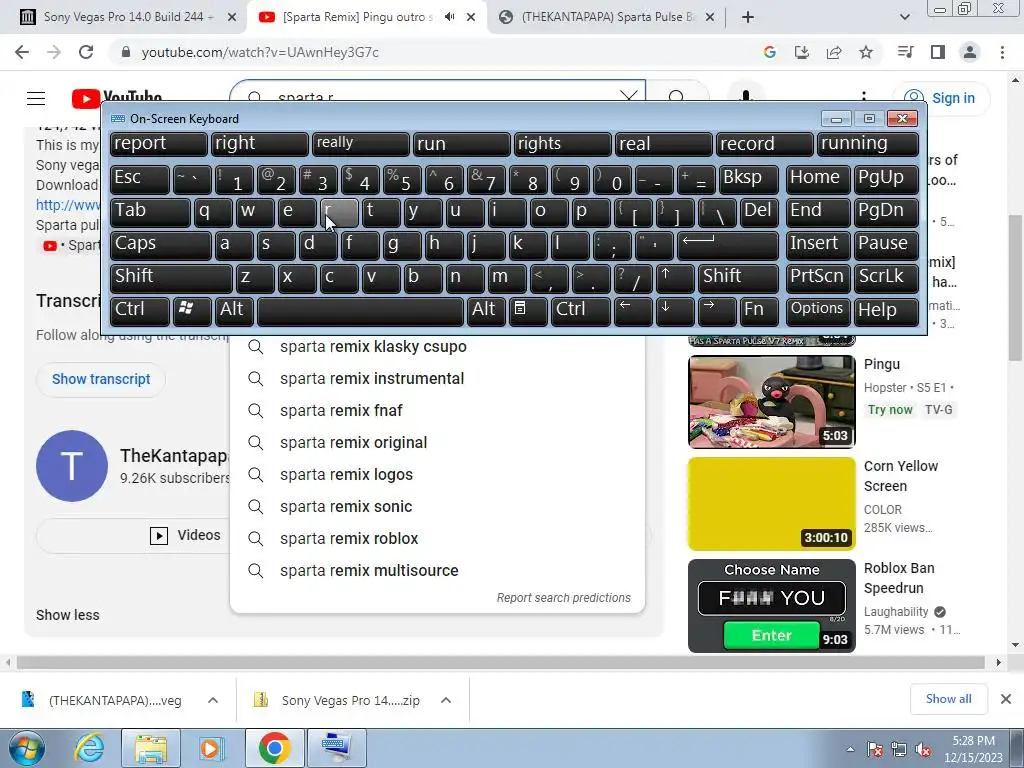This screenshot has height=768, width=1024.
Task: Expand the tab search chevron in Chrome
Action: click(904, 17)
